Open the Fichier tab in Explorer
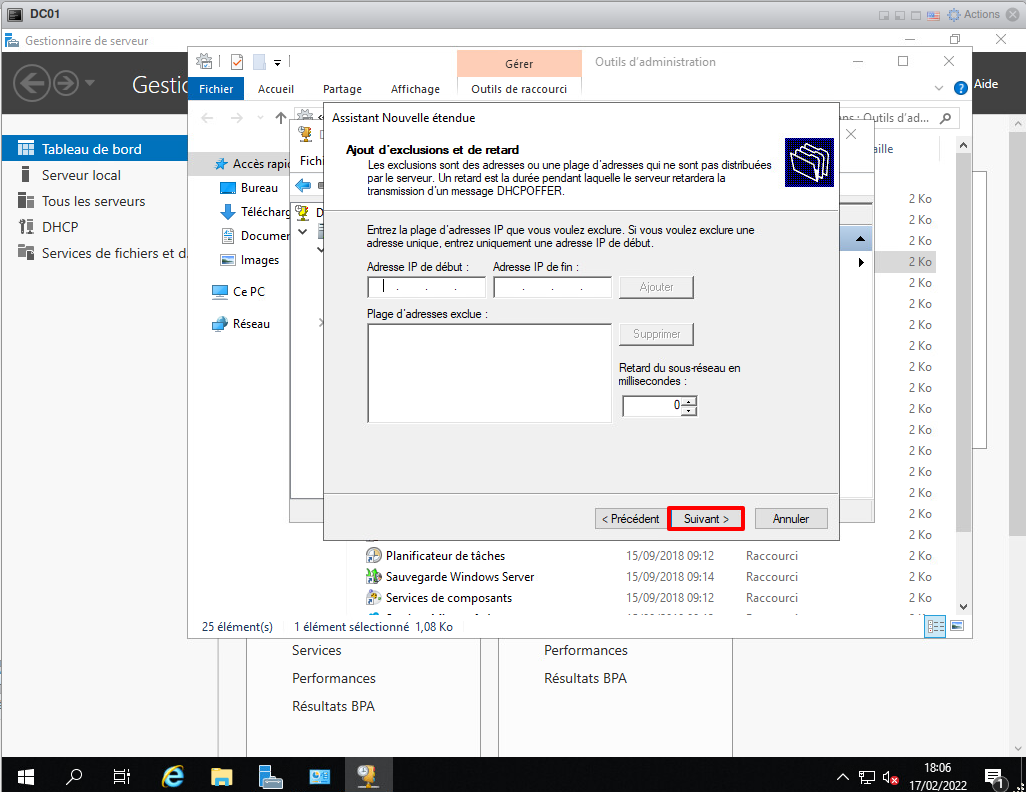1026x792 pixels. coord(216,89)
